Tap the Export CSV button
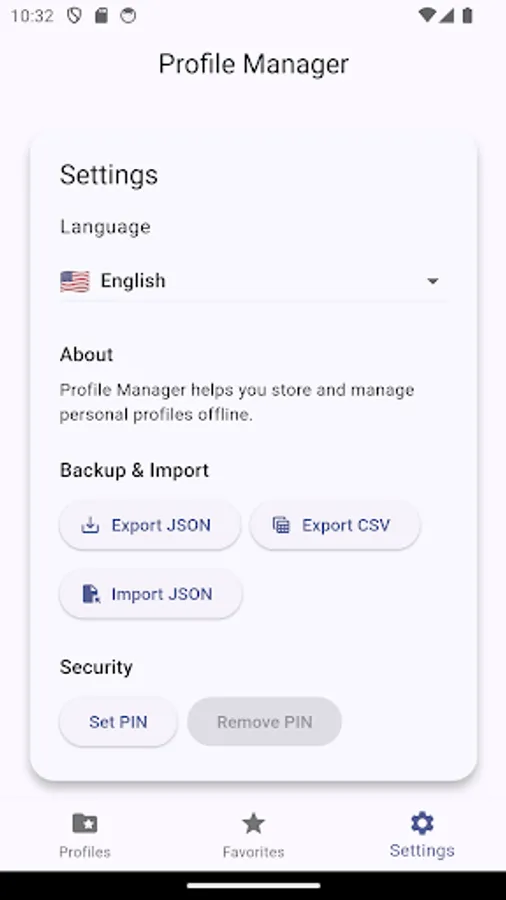506x900 pixels. (x=335, y=525)
